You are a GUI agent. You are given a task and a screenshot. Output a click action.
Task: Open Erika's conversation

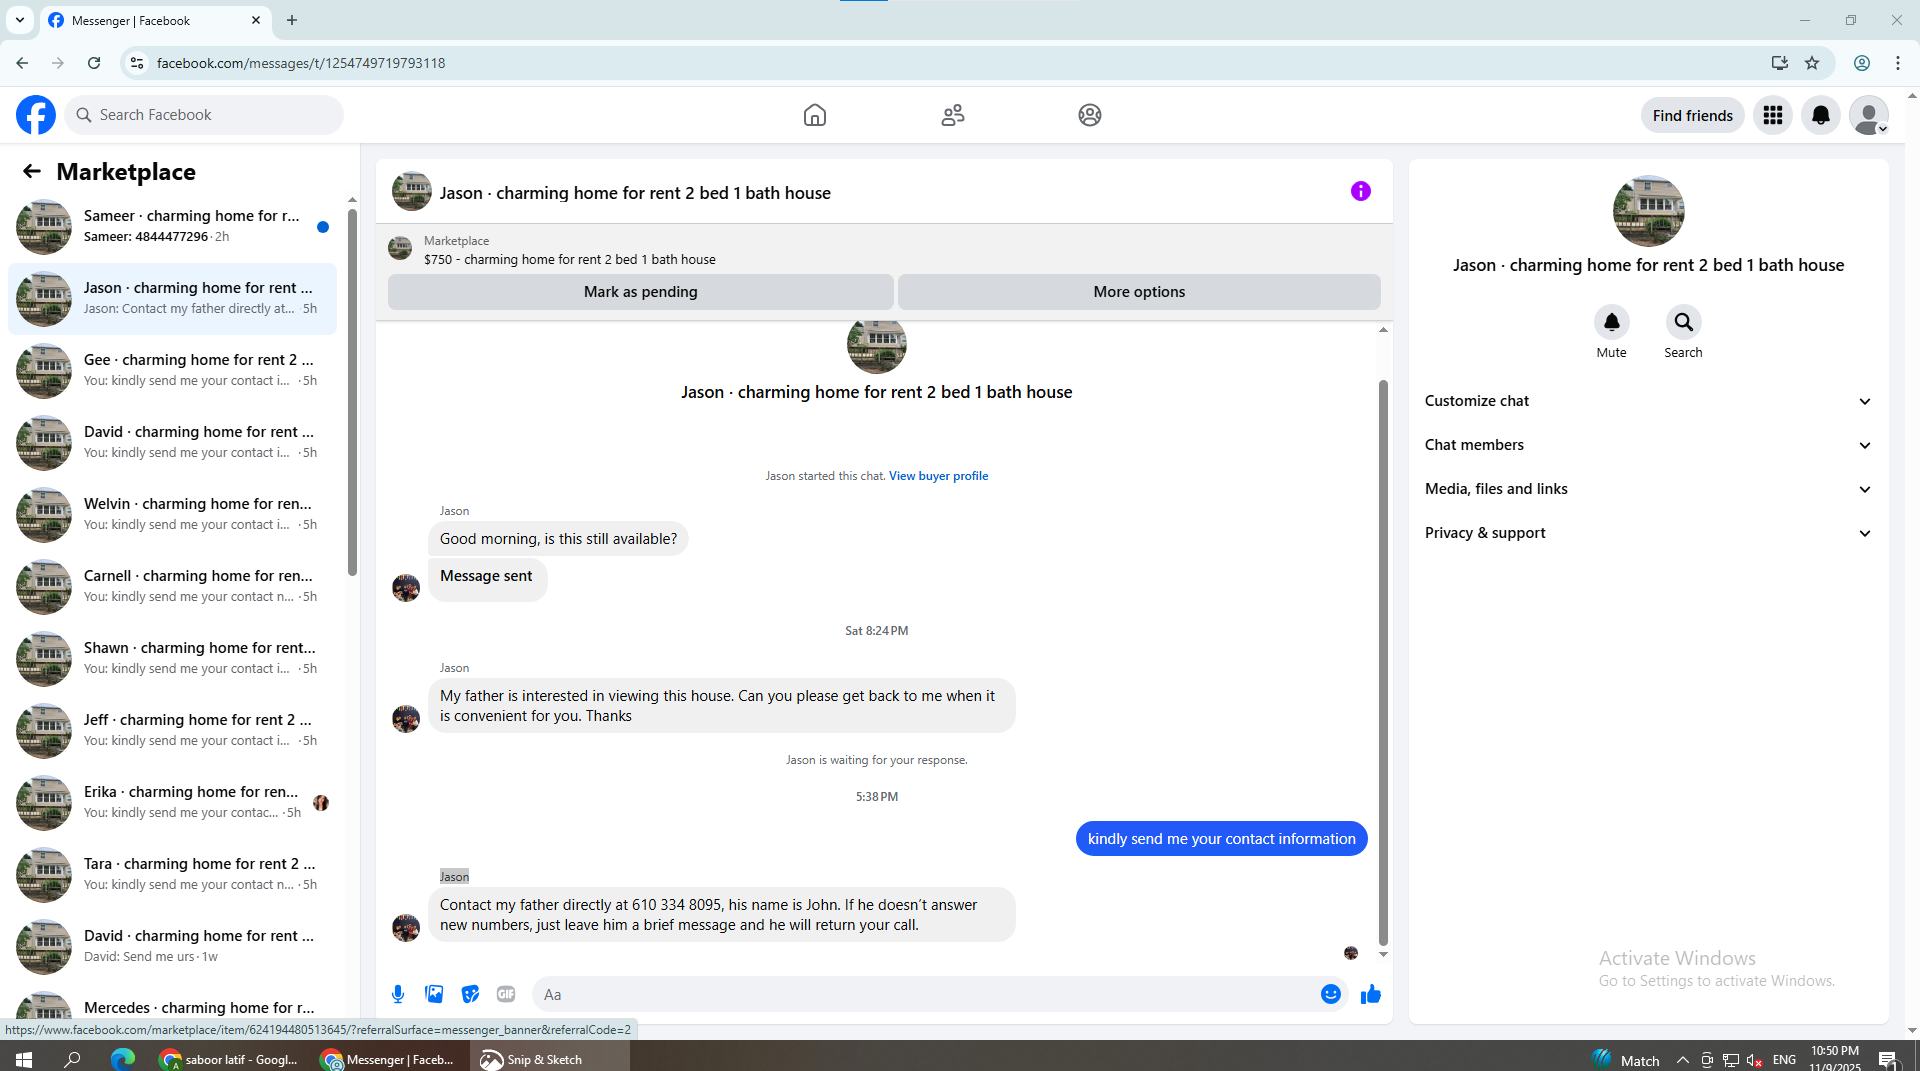coord(173,803)
